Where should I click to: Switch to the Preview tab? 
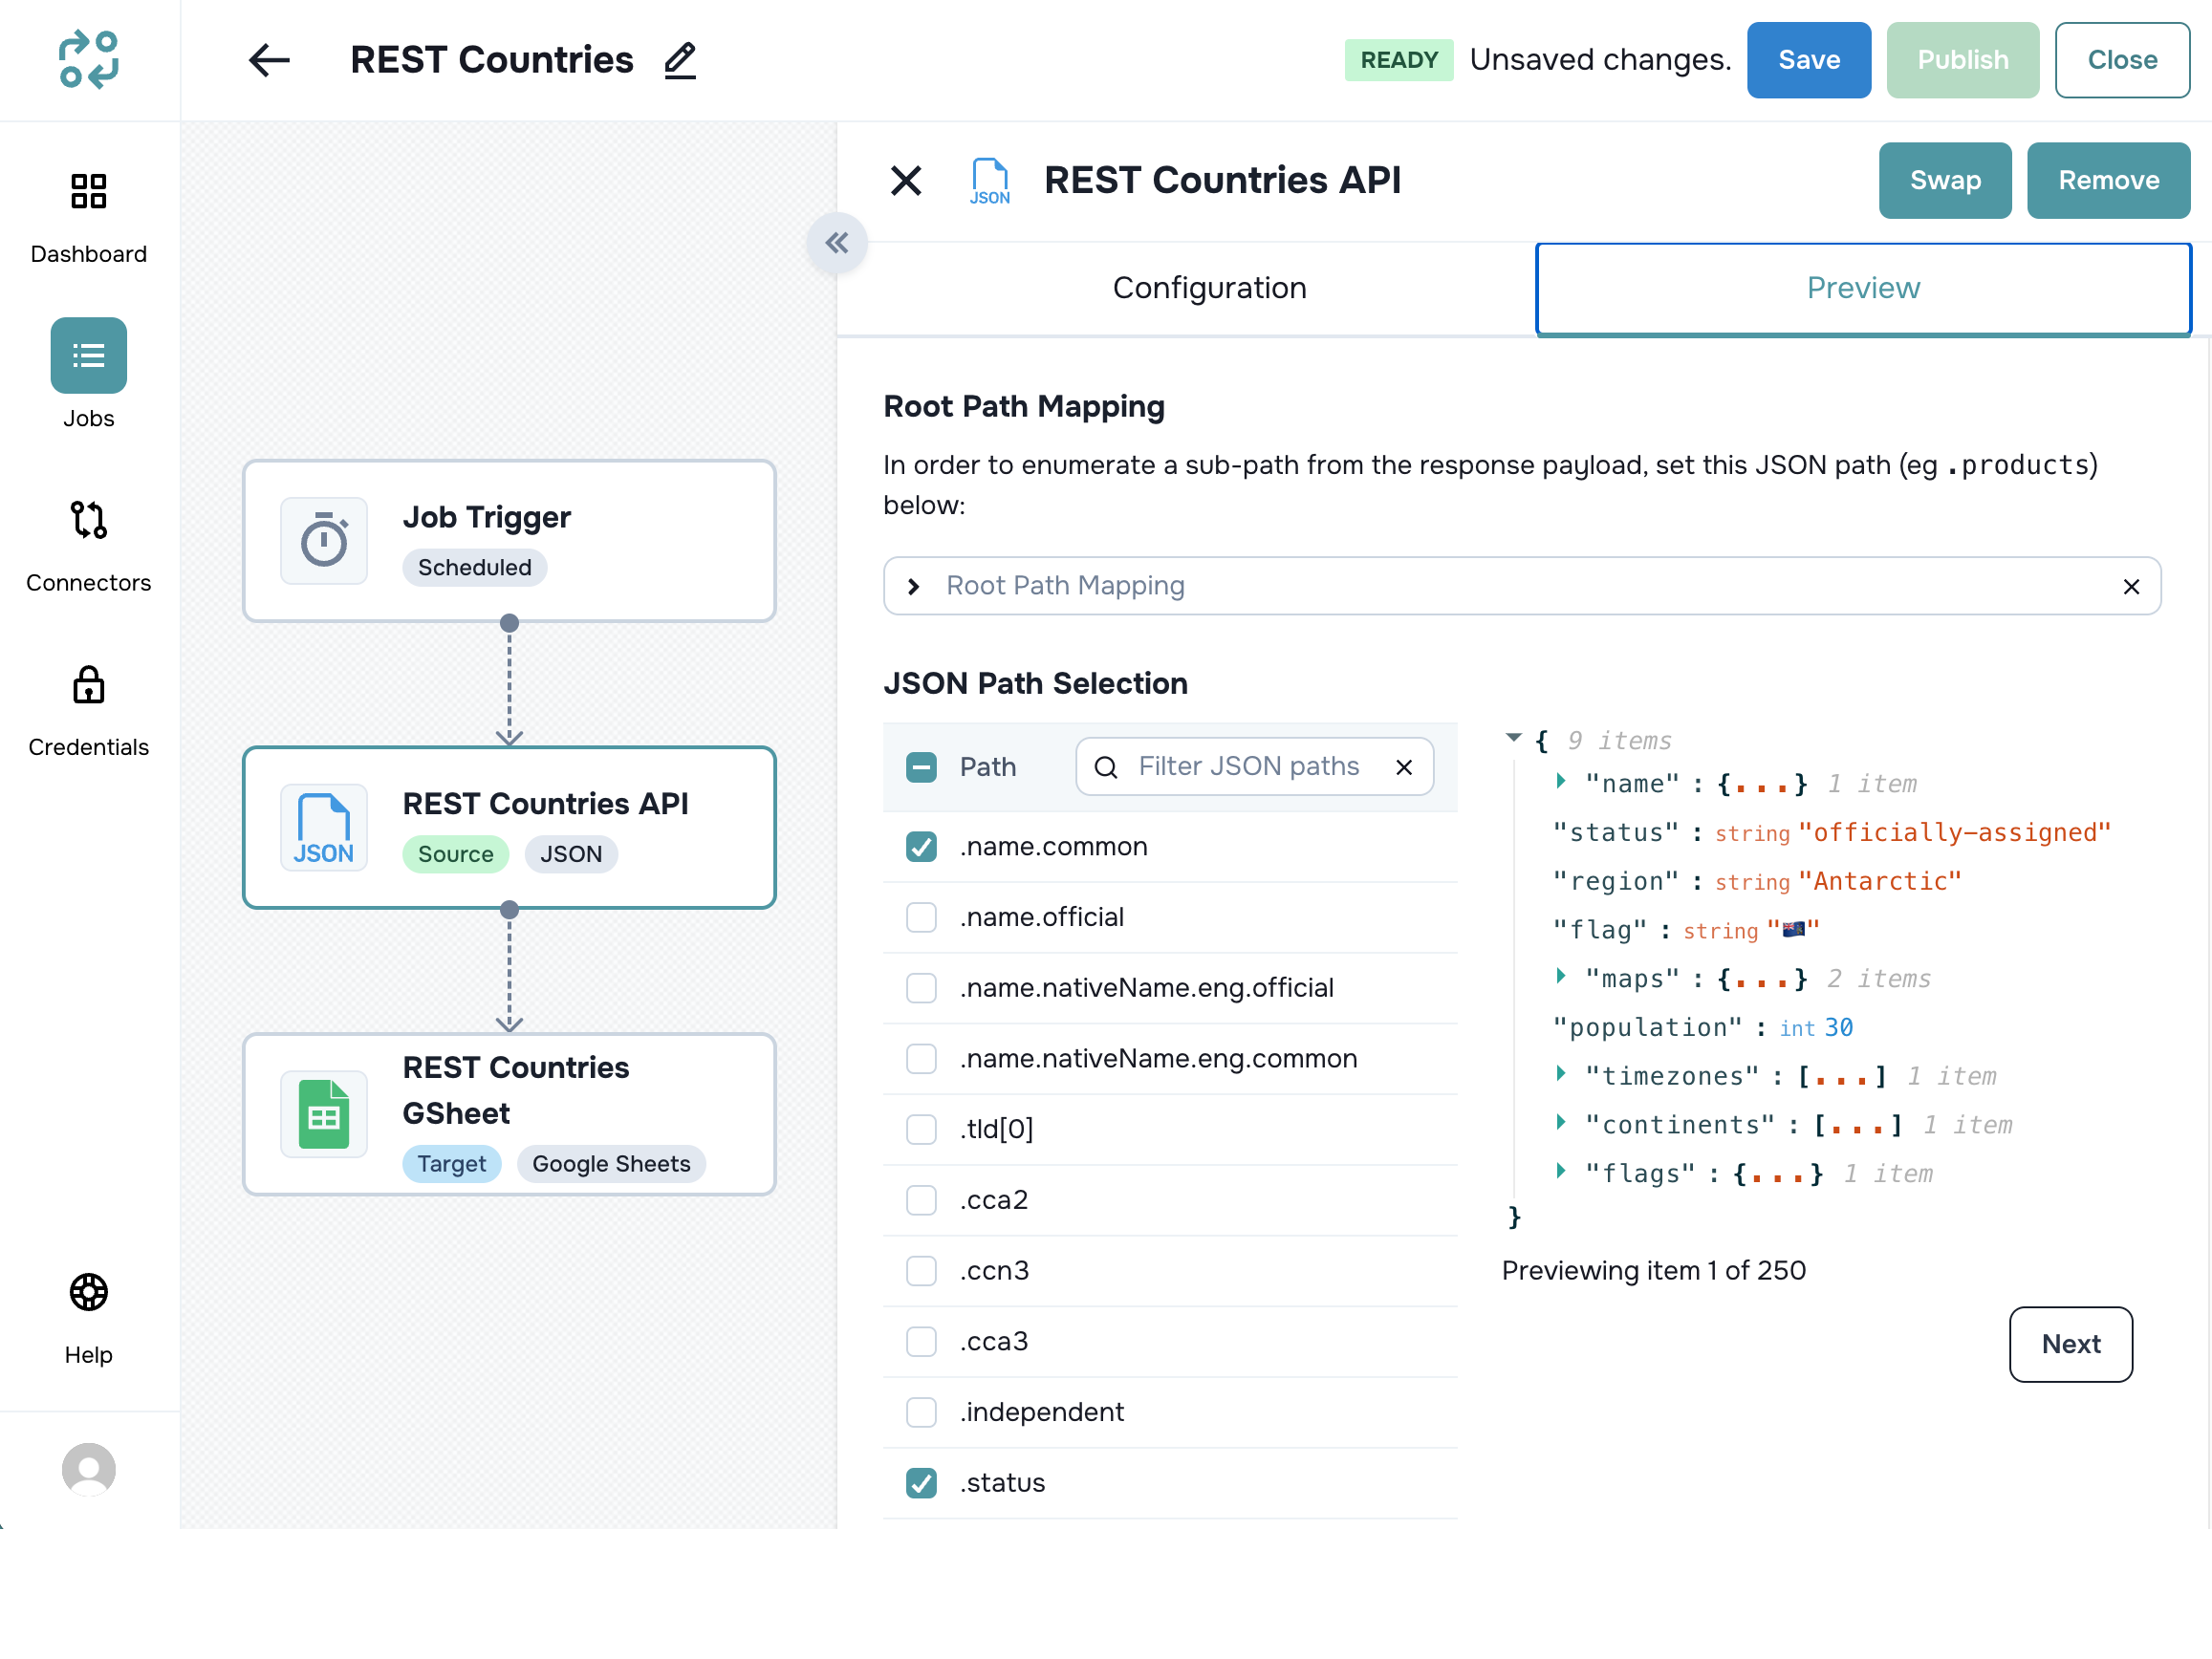tap(1863, 288)
